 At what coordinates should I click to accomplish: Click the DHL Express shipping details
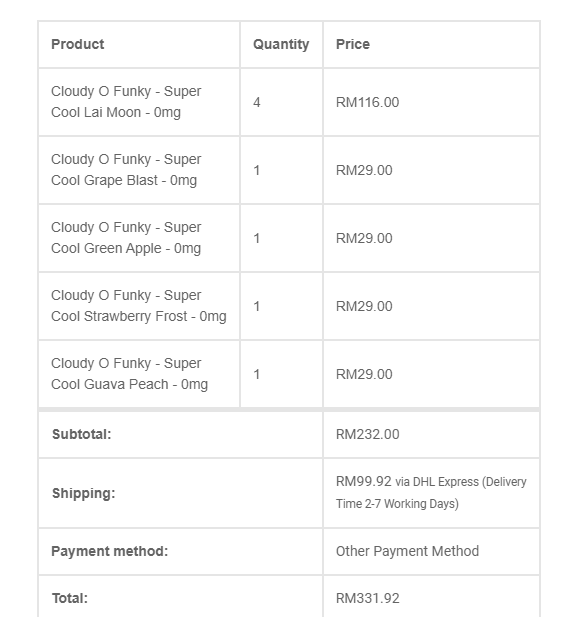point(431,493)
